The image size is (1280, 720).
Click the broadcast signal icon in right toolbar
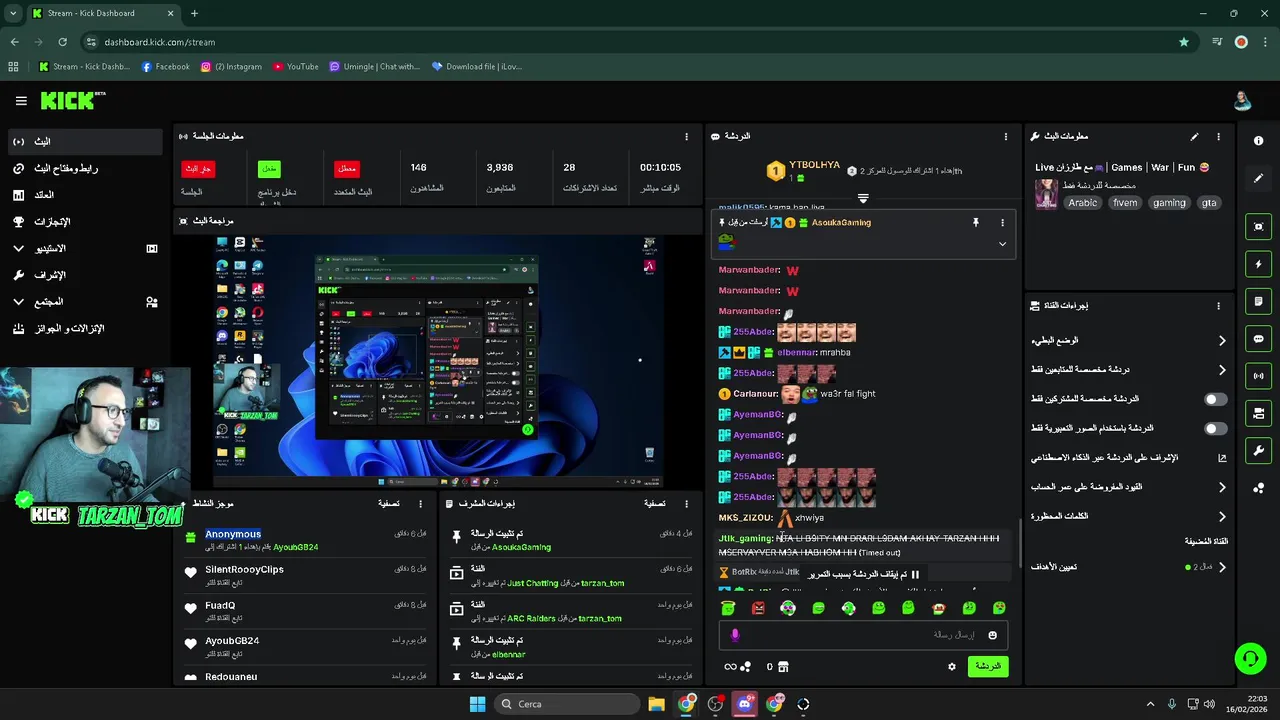tap(1259, 376)
